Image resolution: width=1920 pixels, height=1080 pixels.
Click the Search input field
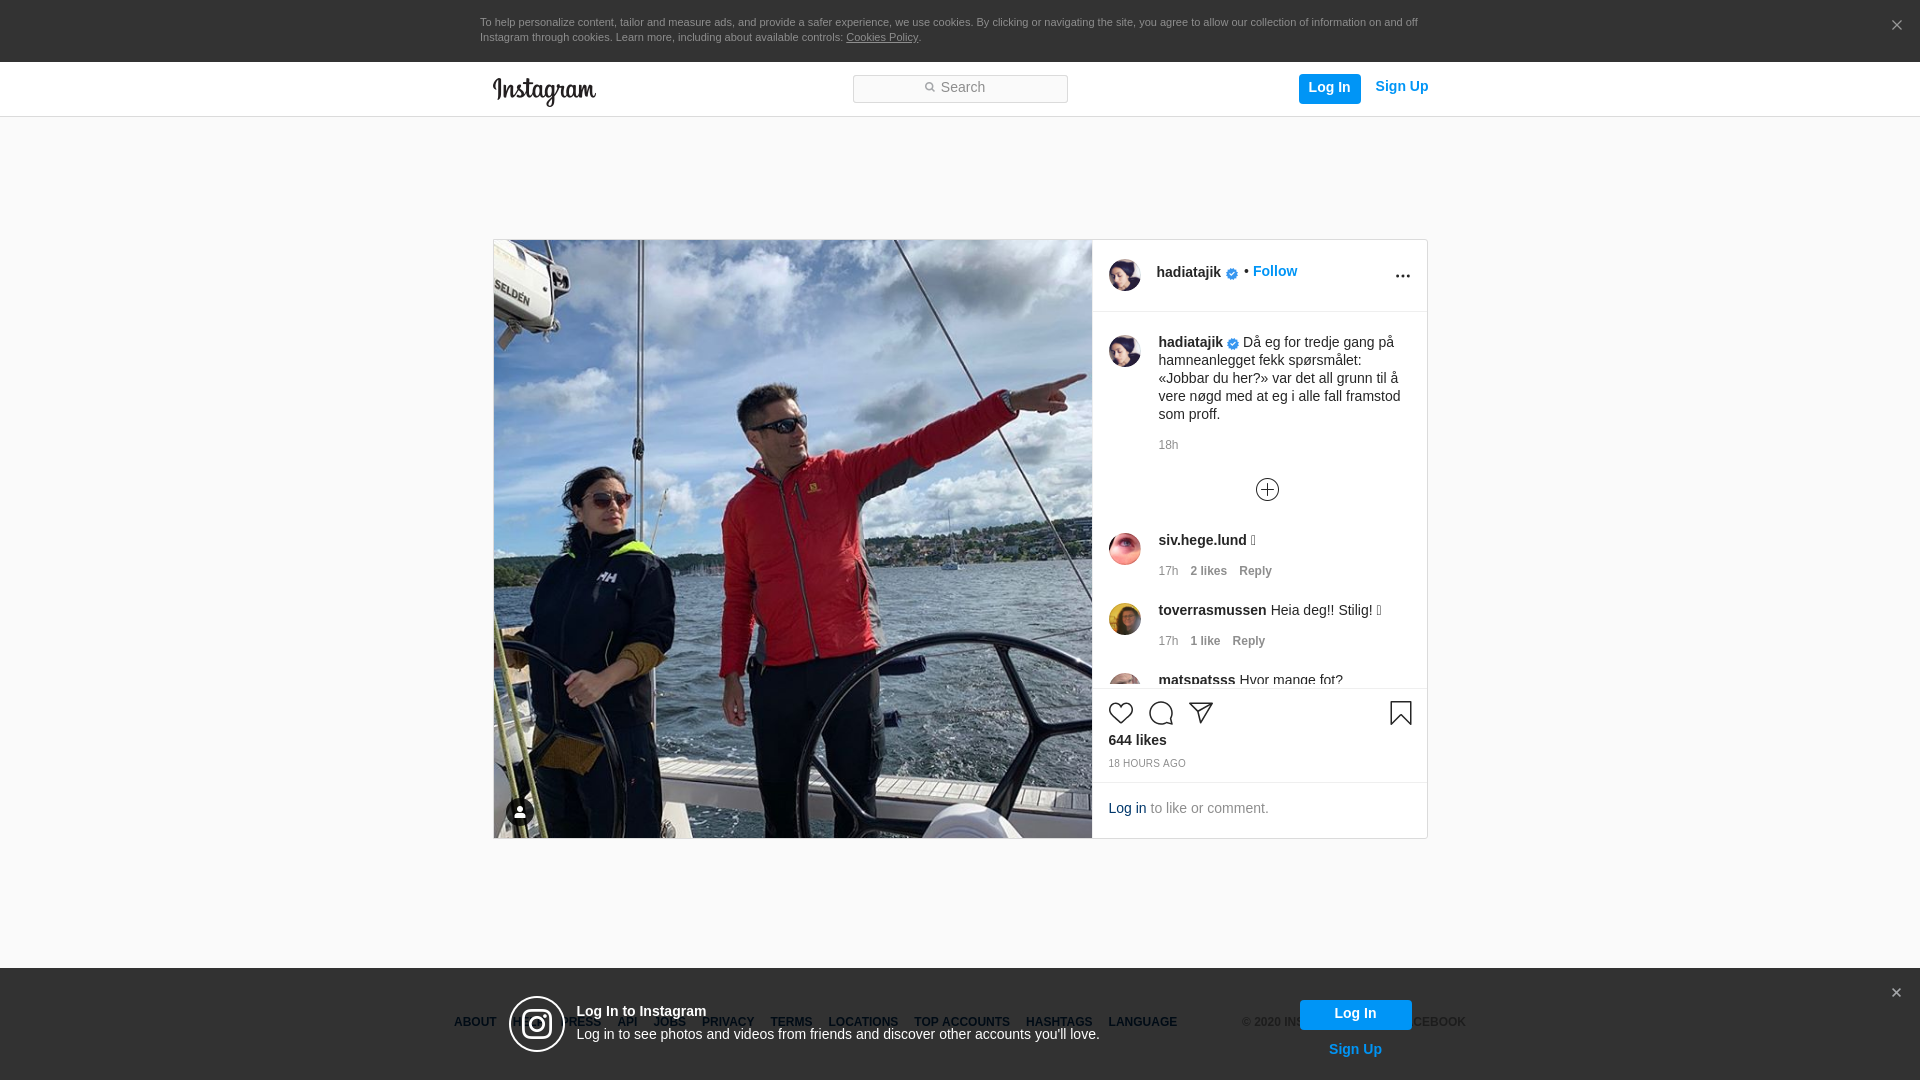pos(960,89)
